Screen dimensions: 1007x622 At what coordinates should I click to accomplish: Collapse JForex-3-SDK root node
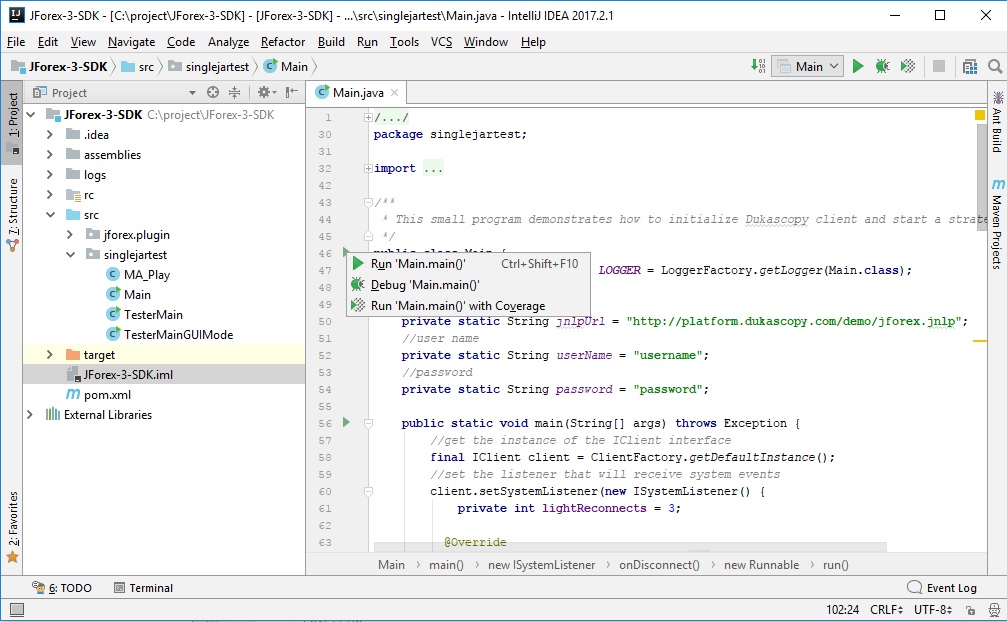[x=30, y=115]
